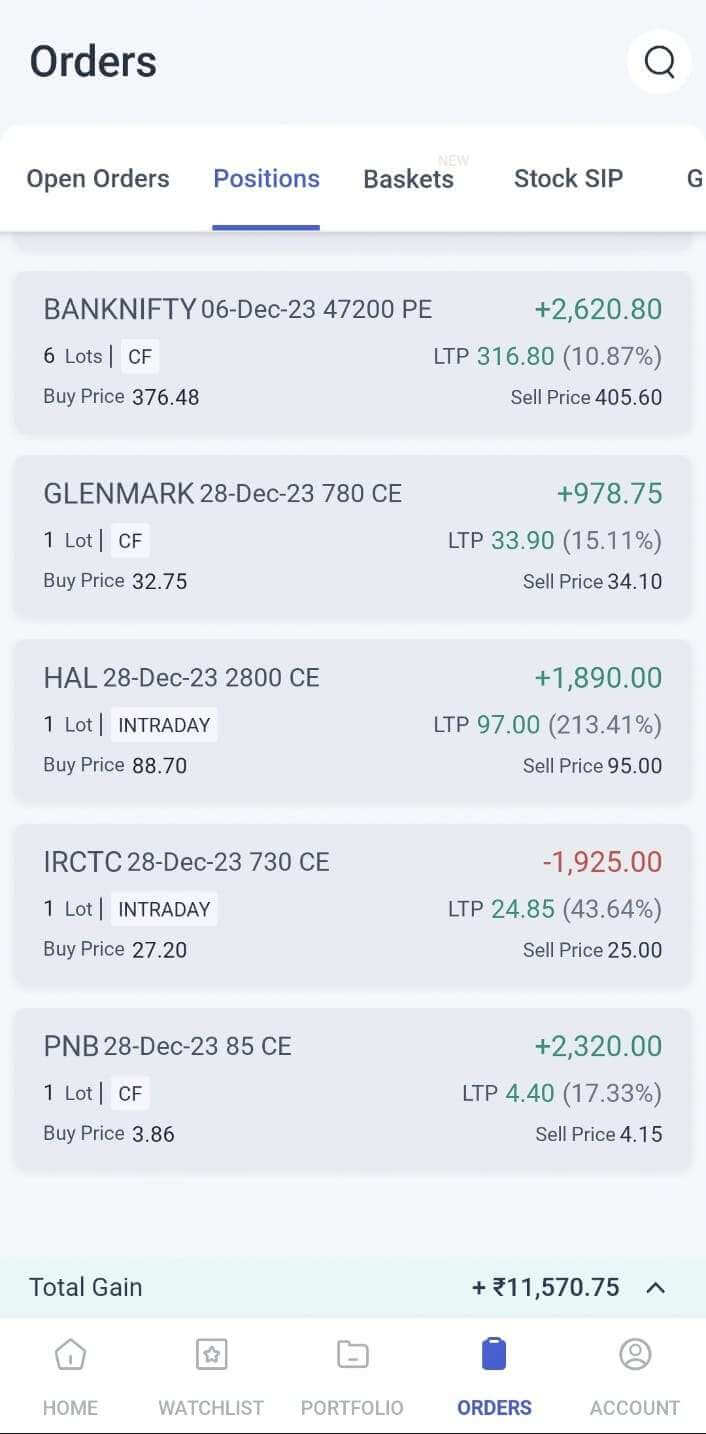Switch to the Open Orders tab
Image resolution: width=706 pixels, height=1434 pixels.
(x=98, y=179)
